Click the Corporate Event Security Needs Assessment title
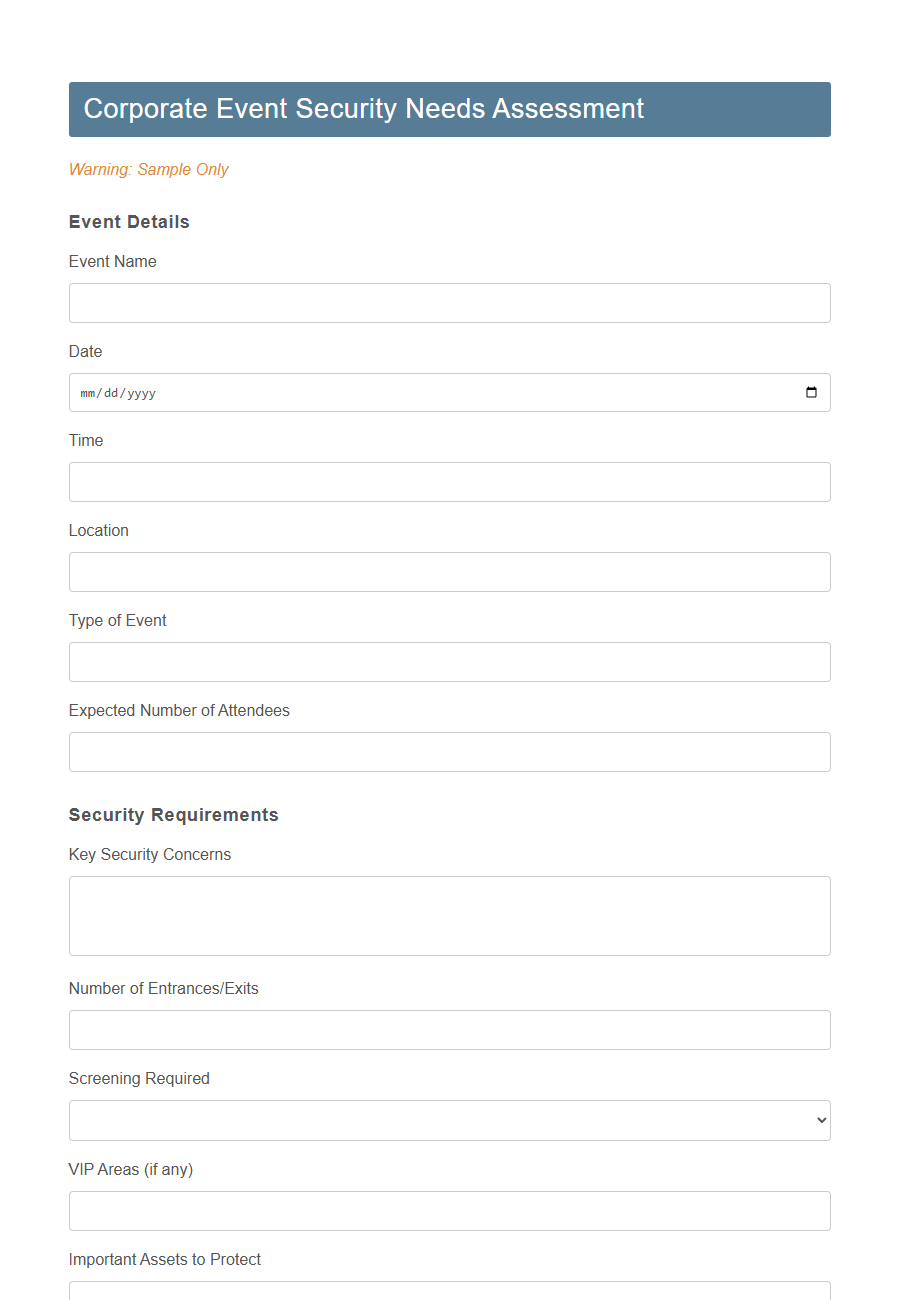This screenshot has width=900, height=1300. (364, 109)
